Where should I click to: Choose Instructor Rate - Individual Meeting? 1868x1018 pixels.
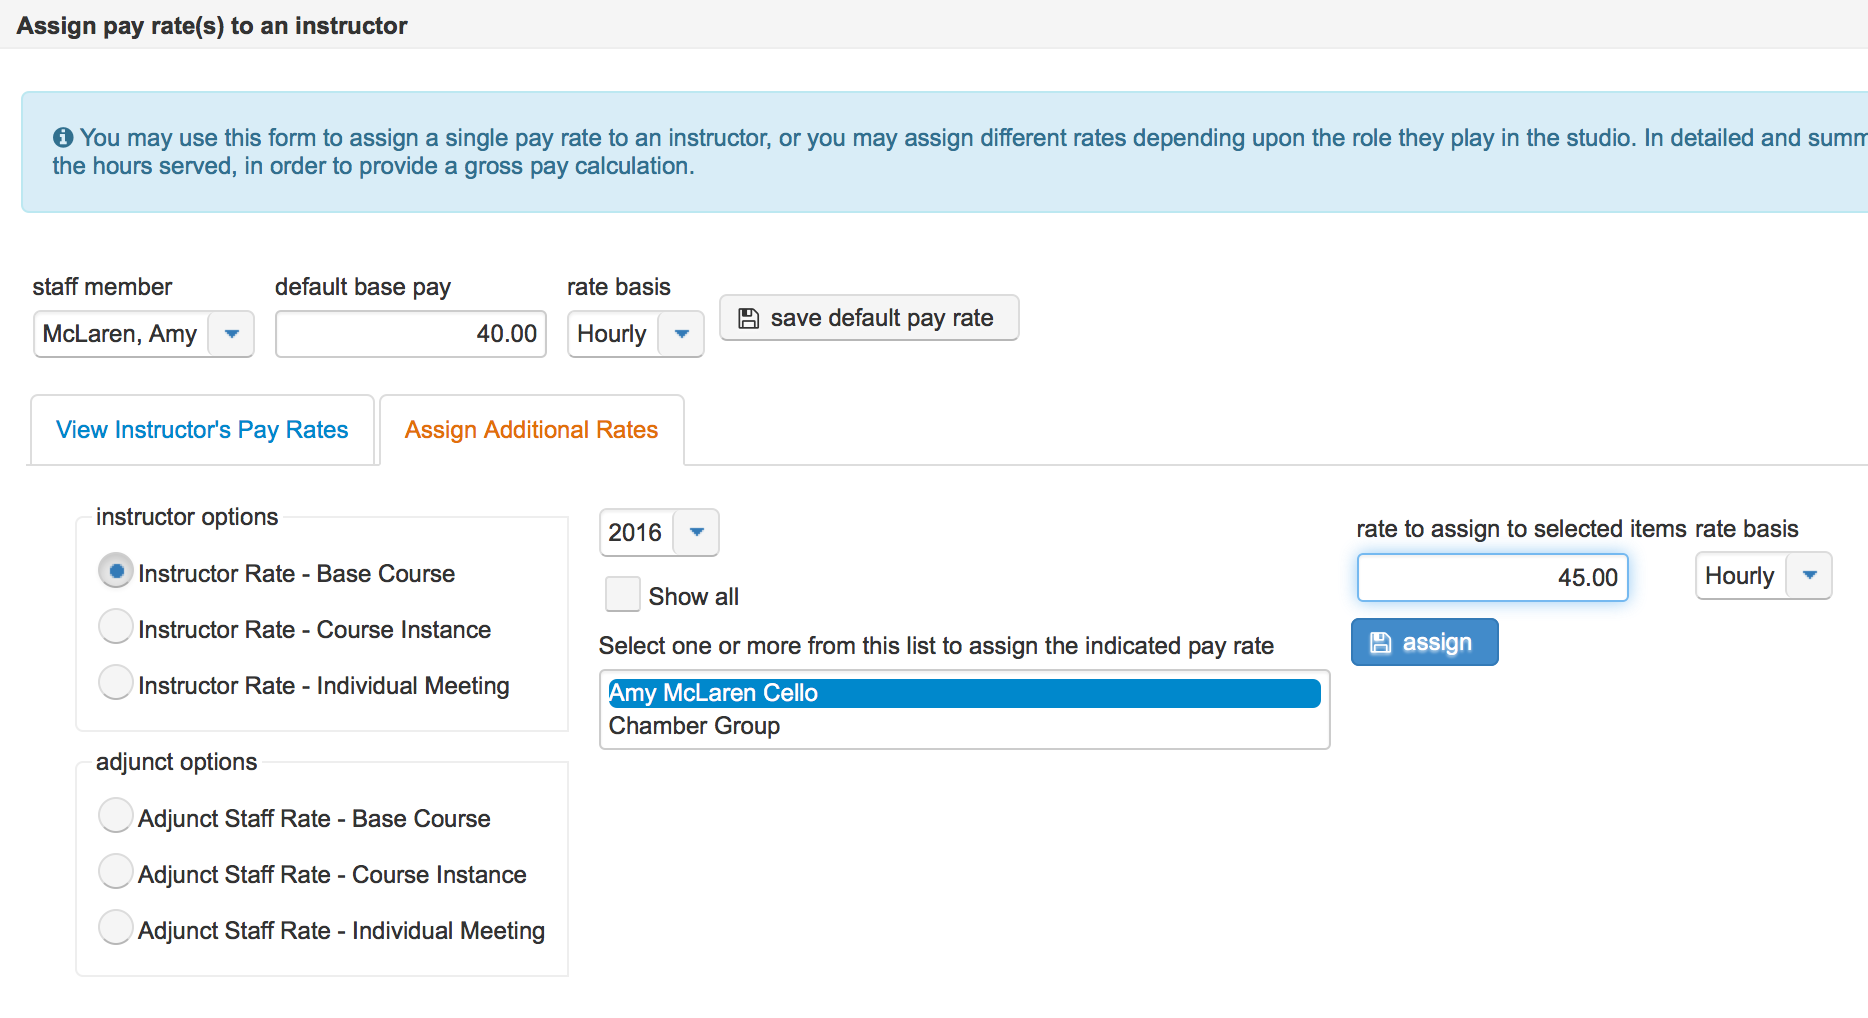[x=116, y=683]
